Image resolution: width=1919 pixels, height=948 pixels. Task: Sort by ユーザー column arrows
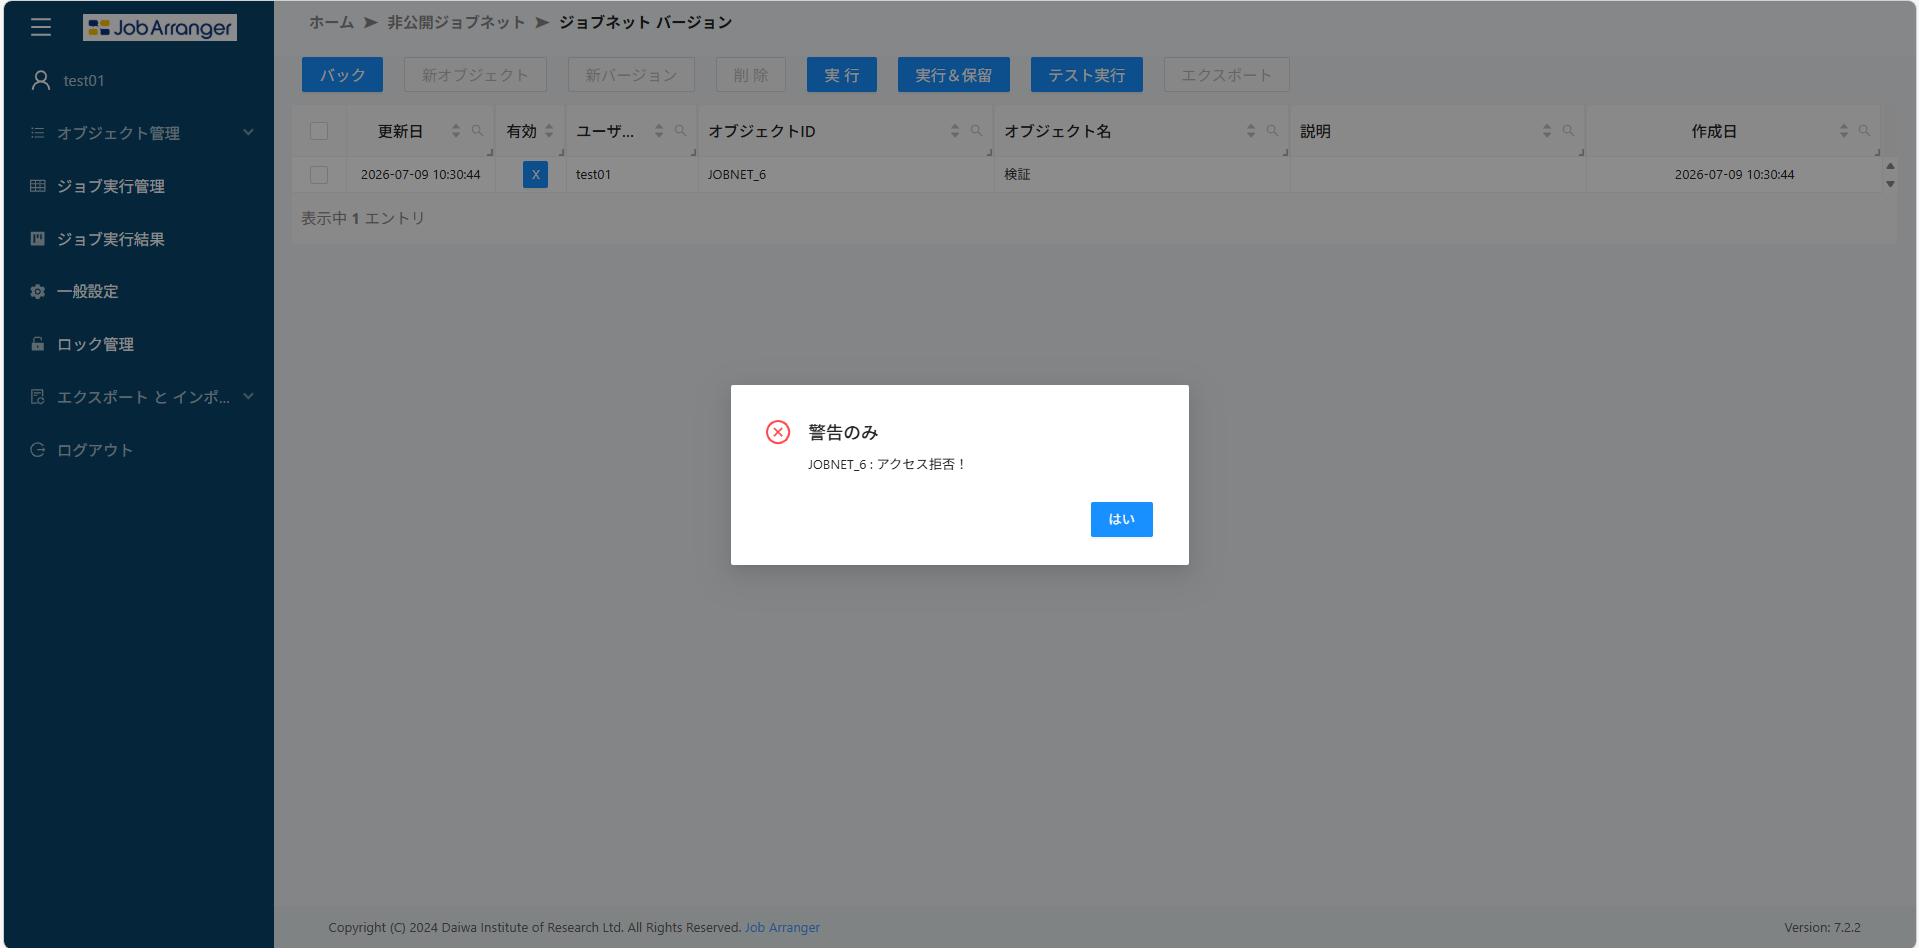tap(659, 131)
